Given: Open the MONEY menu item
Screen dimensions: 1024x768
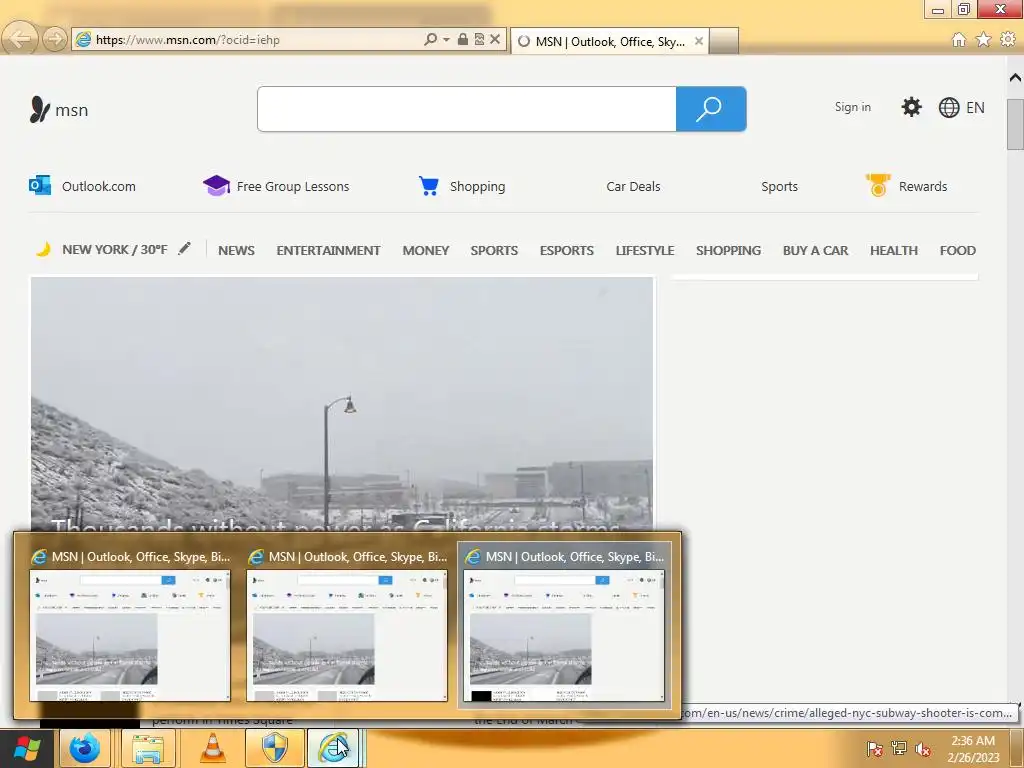Looking at the screenshot, I should [x=426, y=251].
